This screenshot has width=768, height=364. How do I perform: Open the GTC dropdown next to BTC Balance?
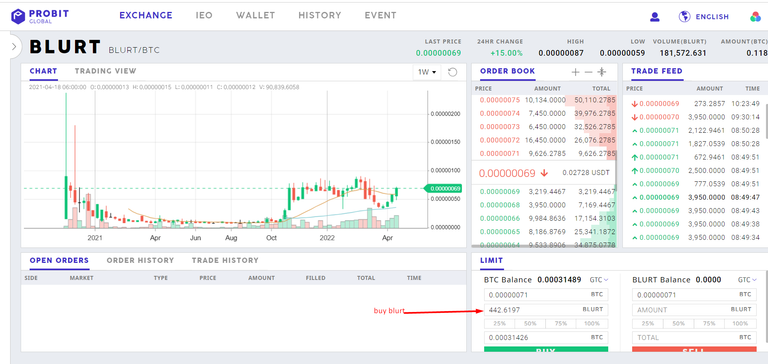(x=599, y=280)
